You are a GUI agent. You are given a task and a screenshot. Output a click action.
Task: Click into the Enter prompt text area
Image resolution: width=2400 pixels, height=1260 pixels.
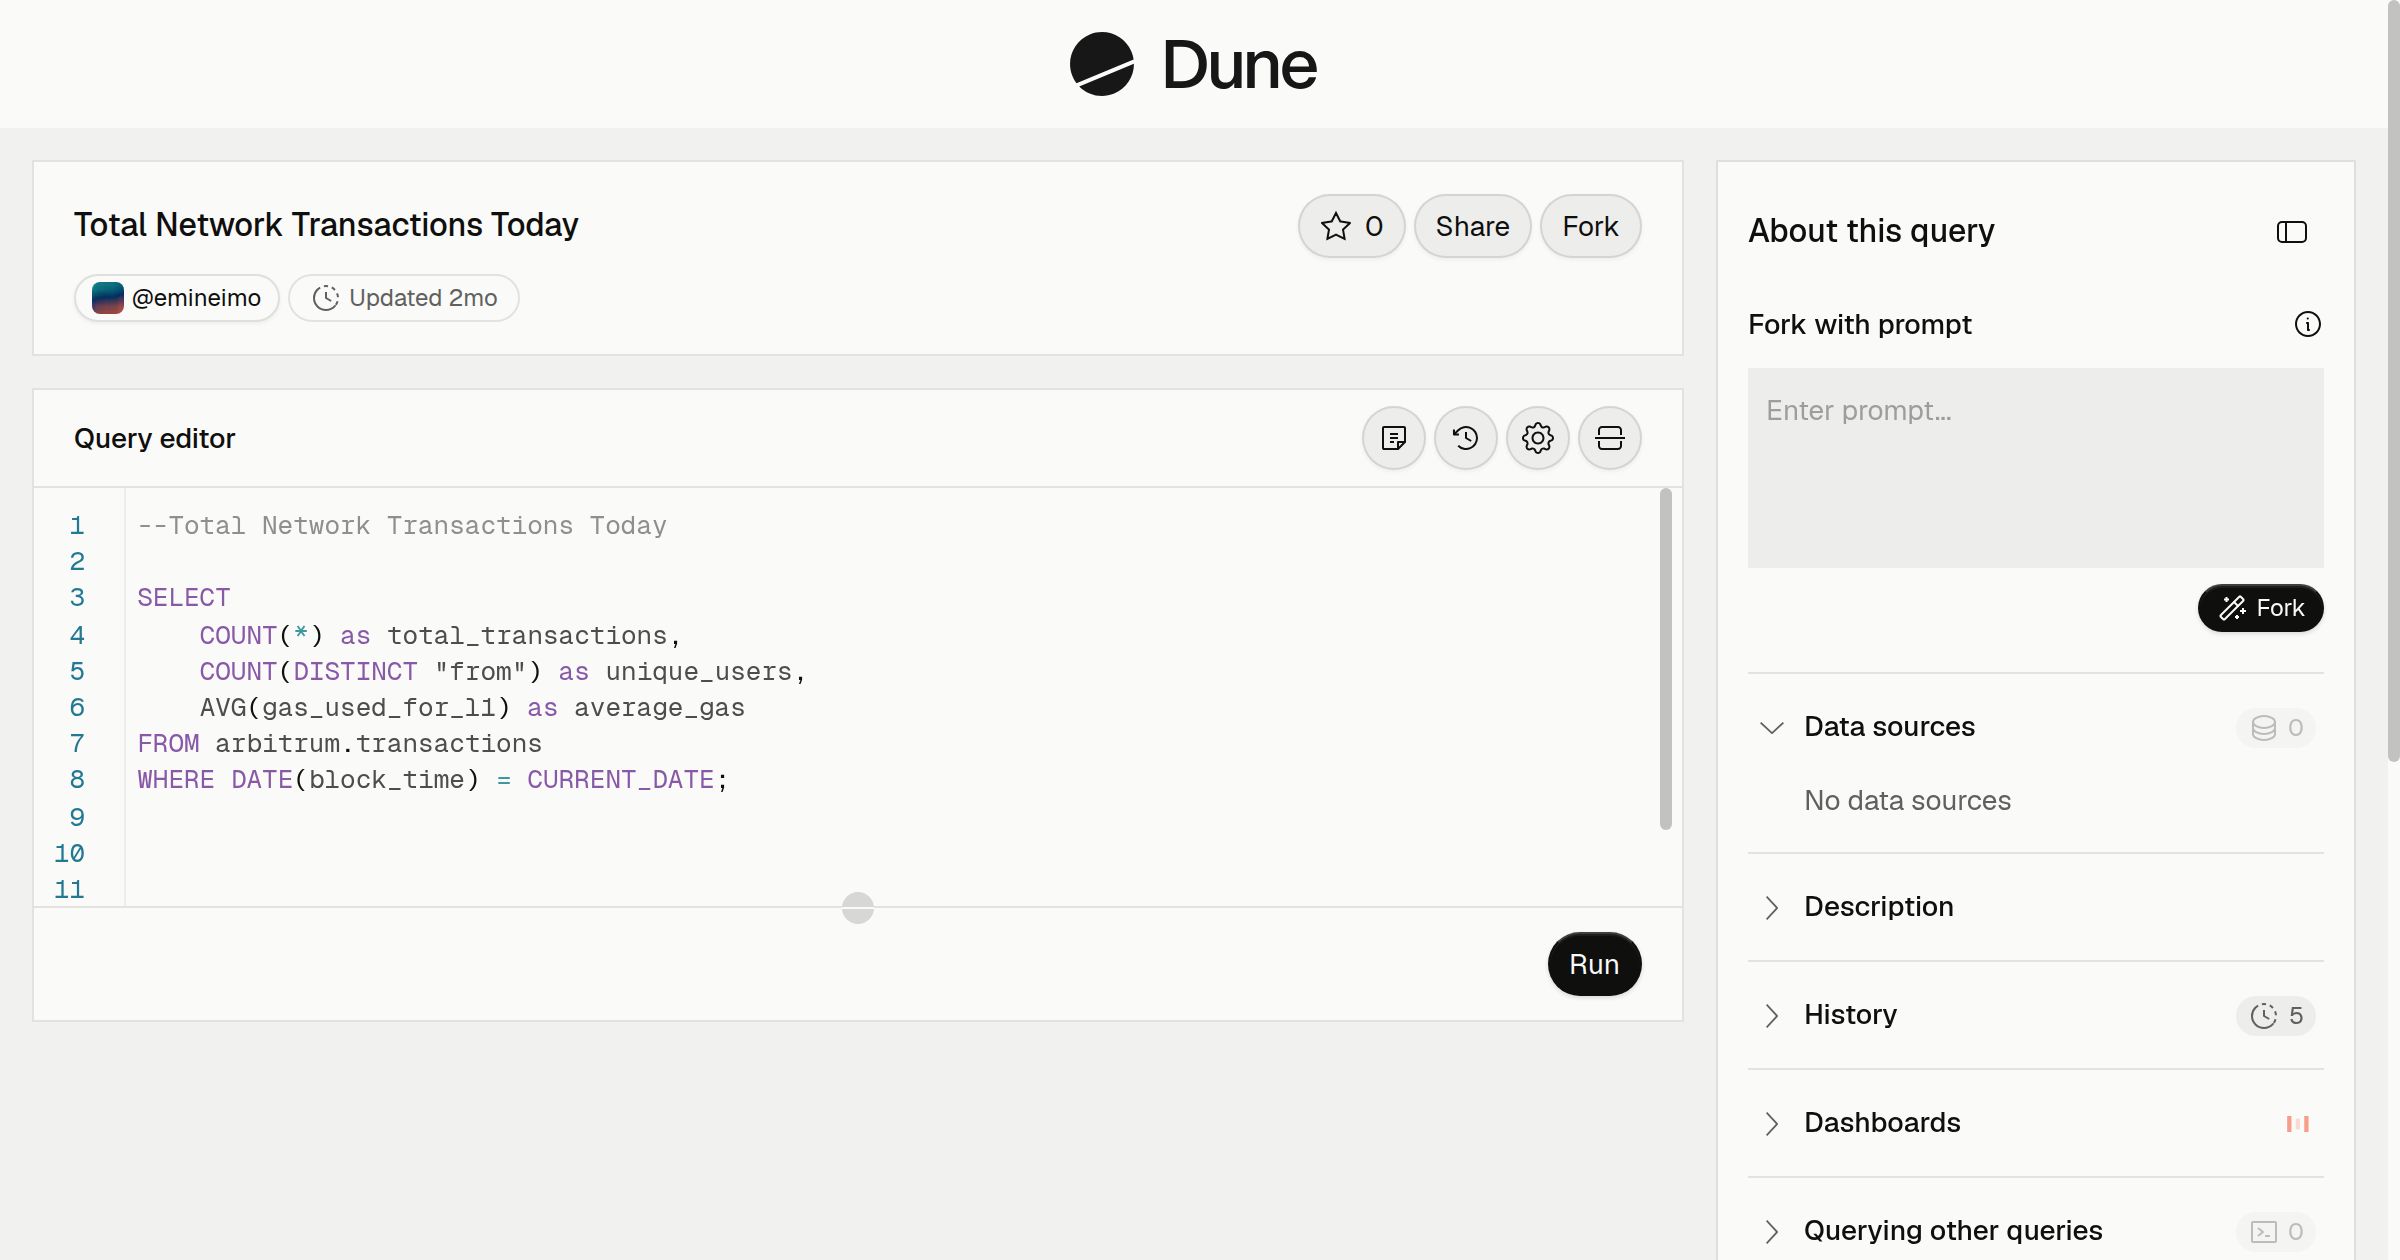coord(2036,468)
